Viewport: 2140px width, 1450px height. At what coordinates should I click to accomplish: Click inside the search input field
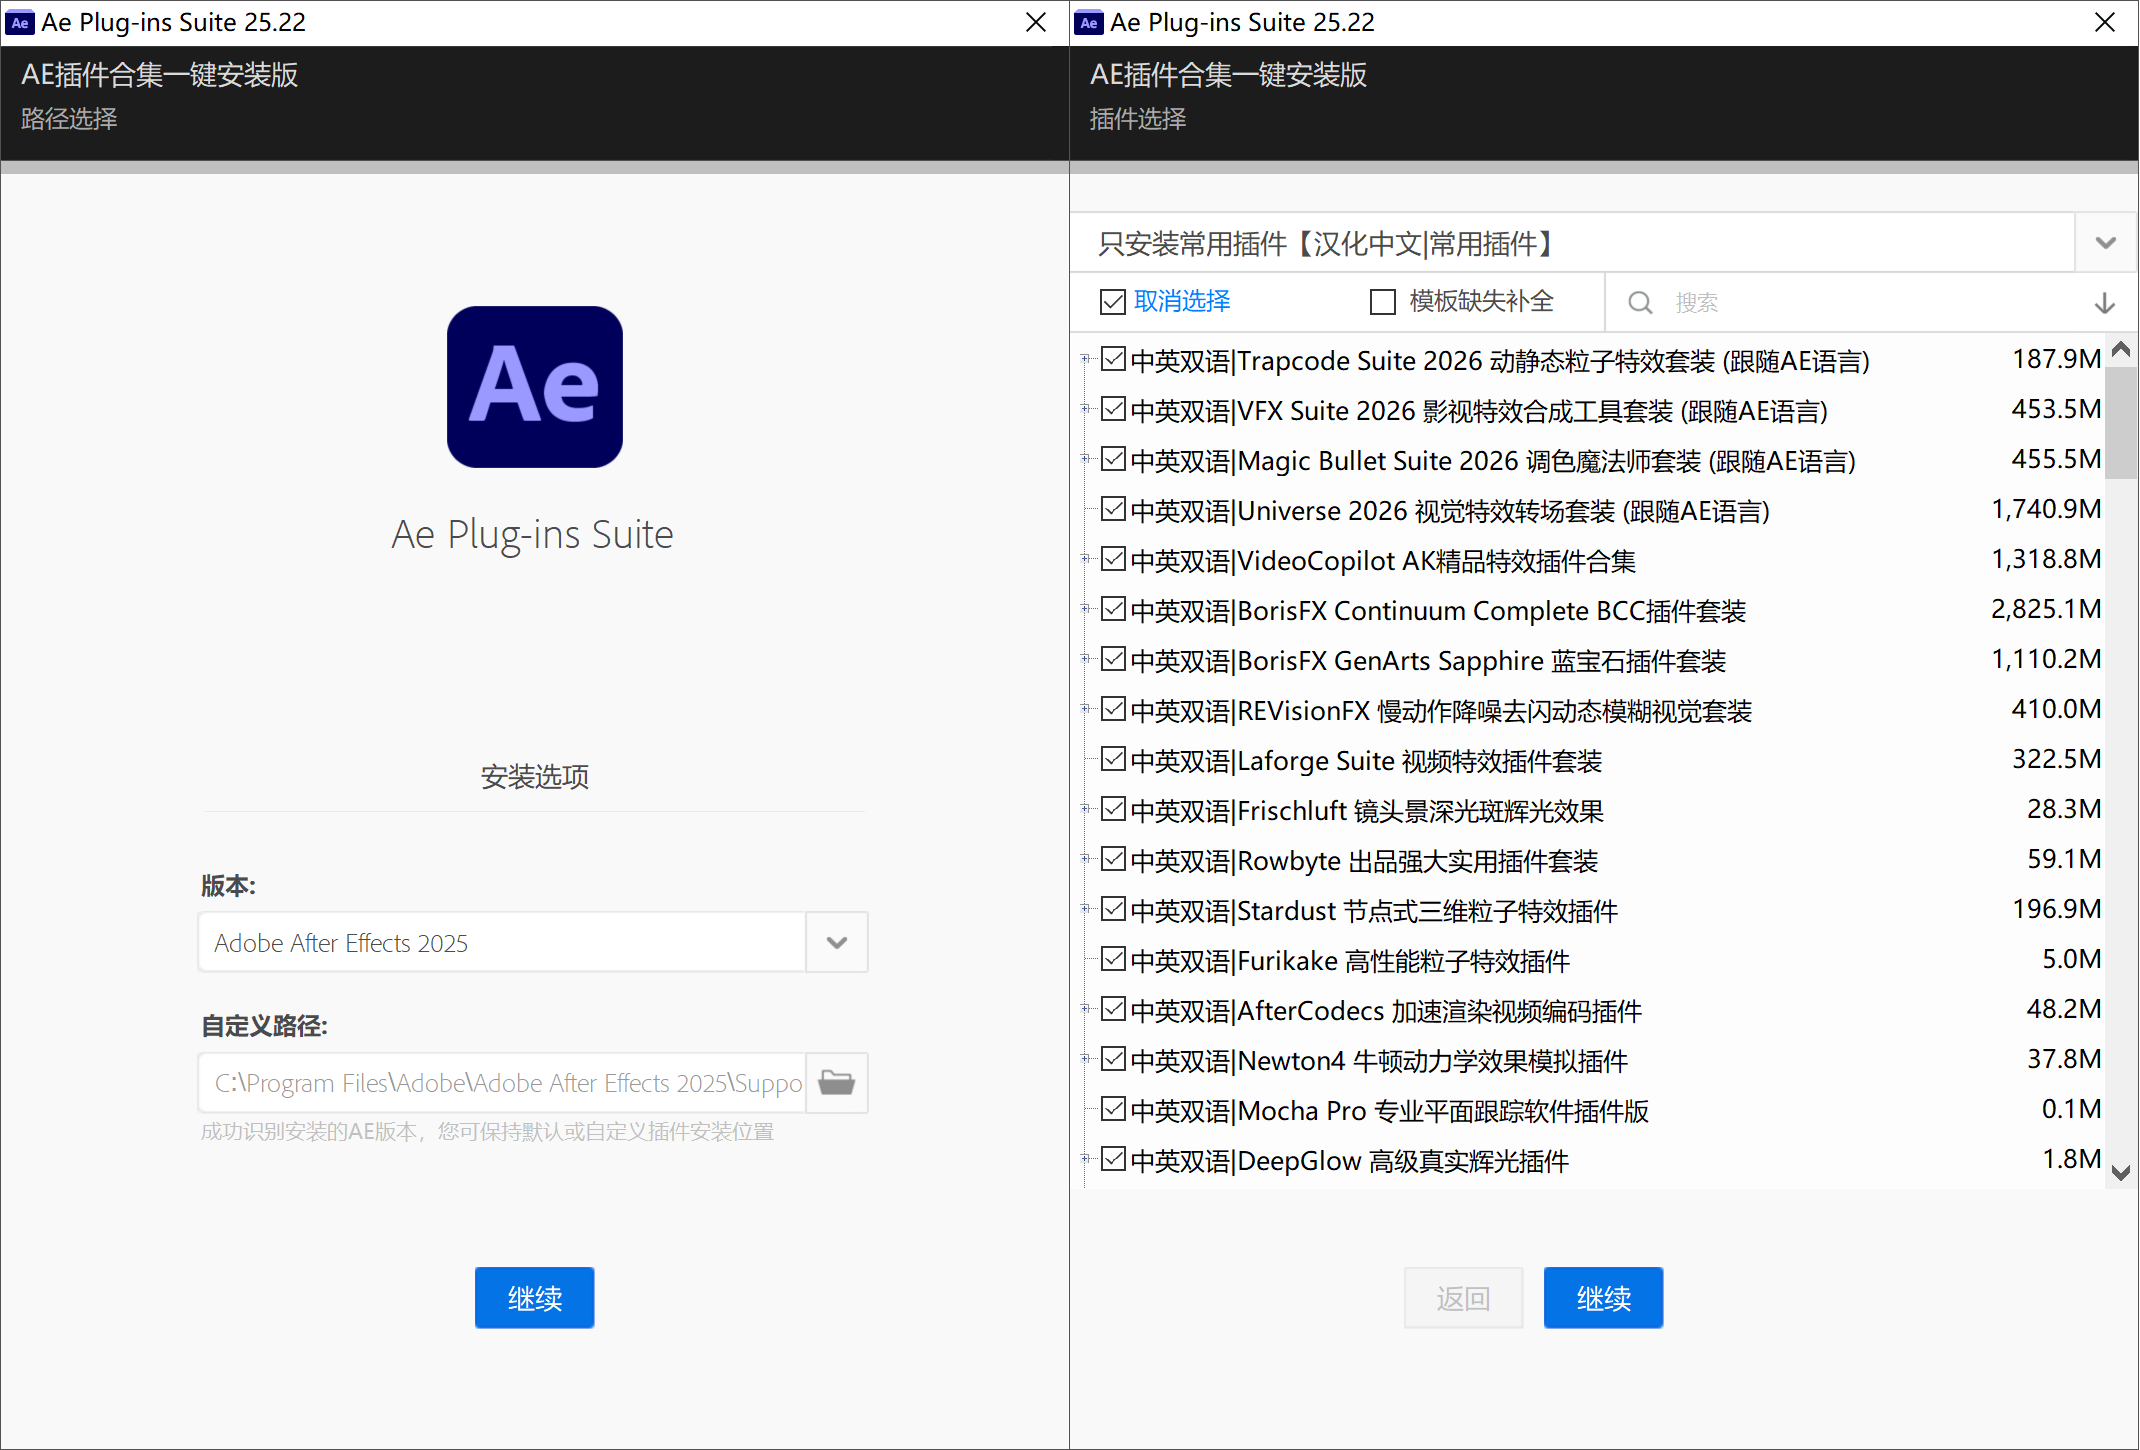coord(1800,302)
